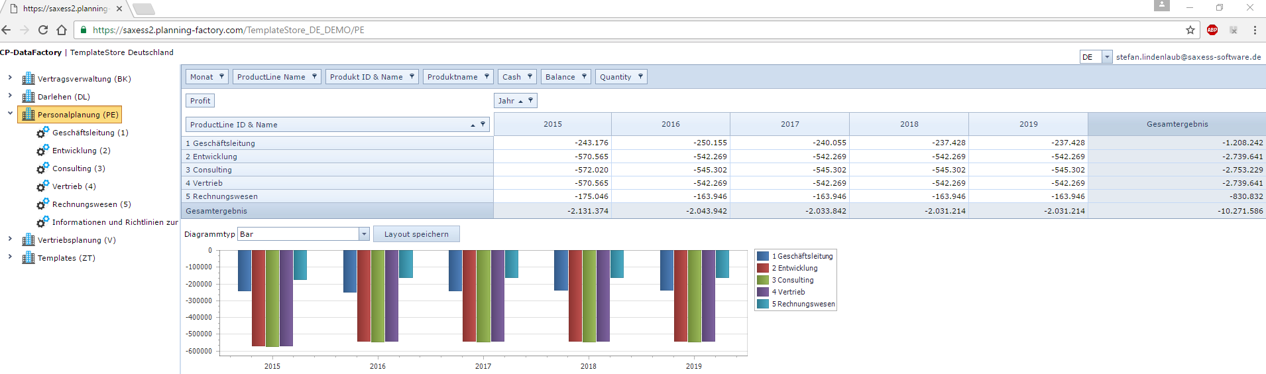
Task: Open the DE language dropdown
Action: (x=1107, y=57)
